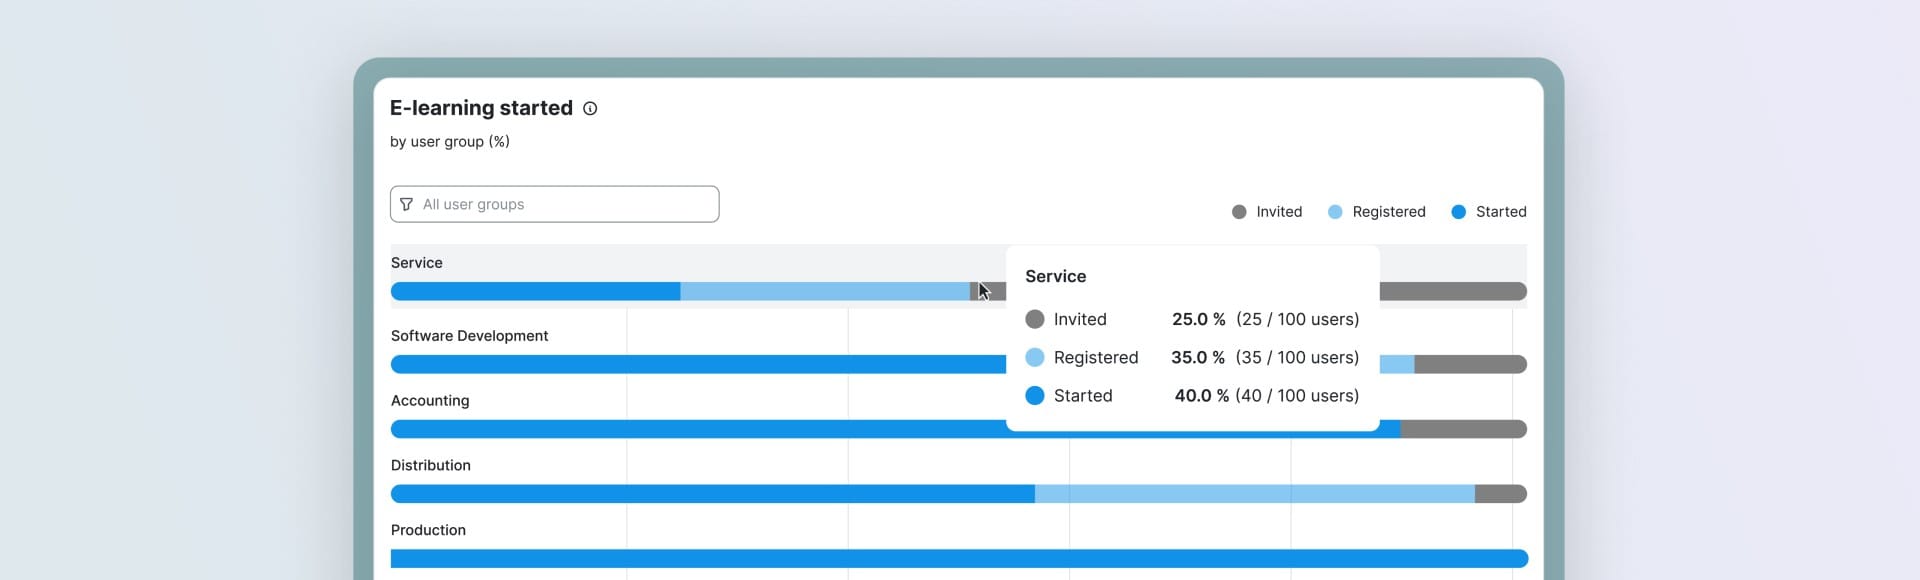
Task: Click the gray Invited segment of the Accounting bar
Action: pyautogui.click(x=1462, y=429)
